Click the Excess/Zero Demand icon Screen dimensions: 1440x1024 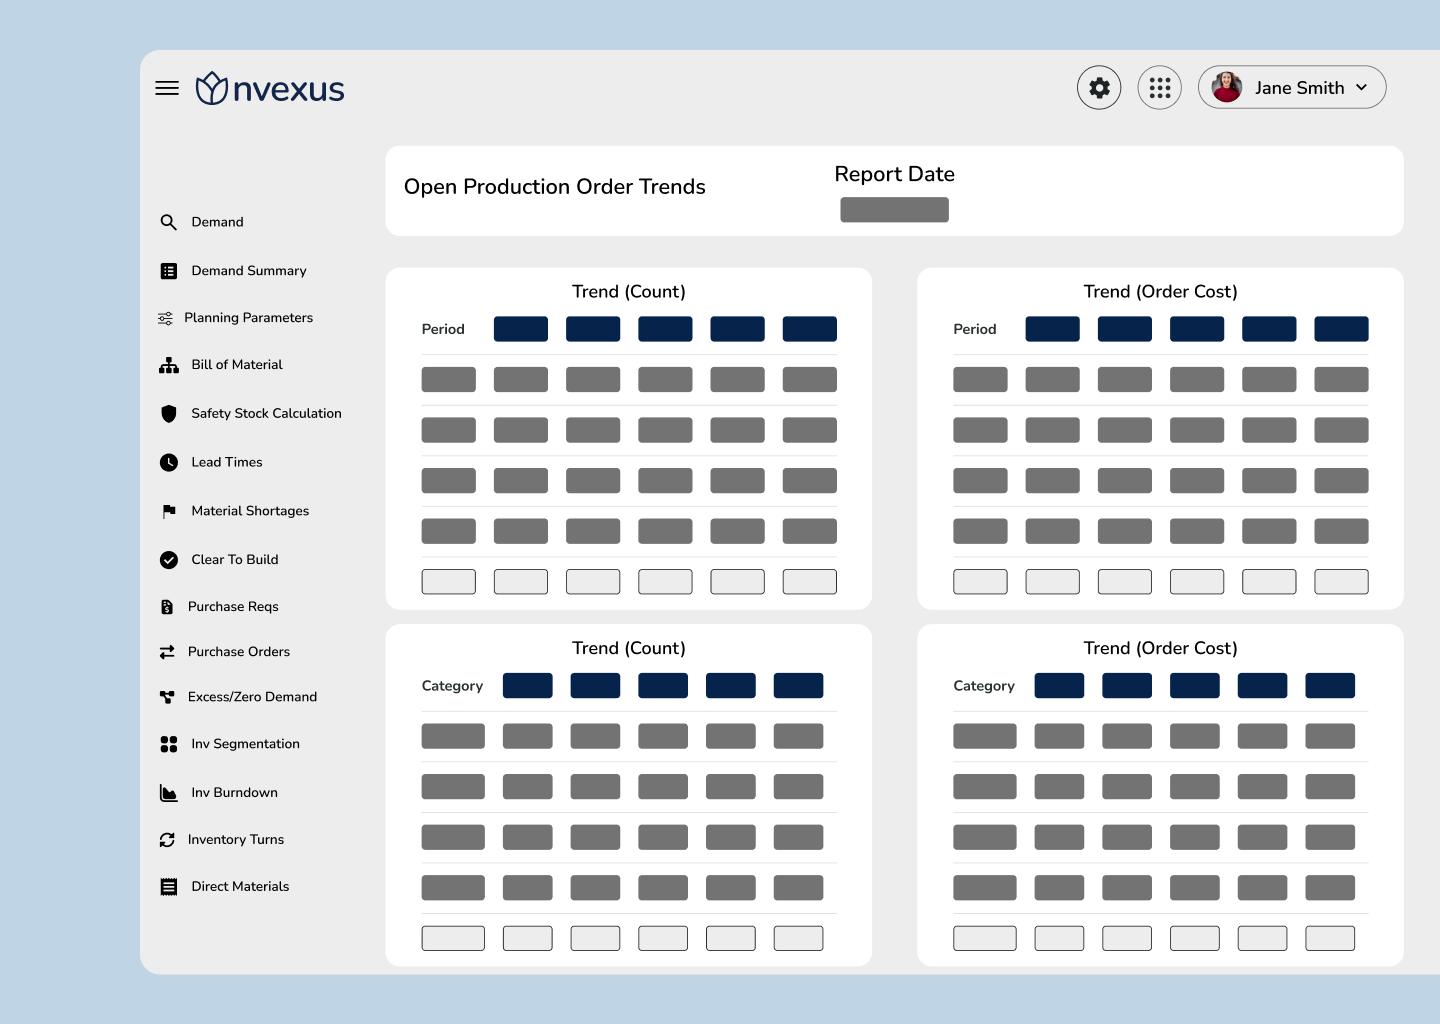tap(167, 697)
